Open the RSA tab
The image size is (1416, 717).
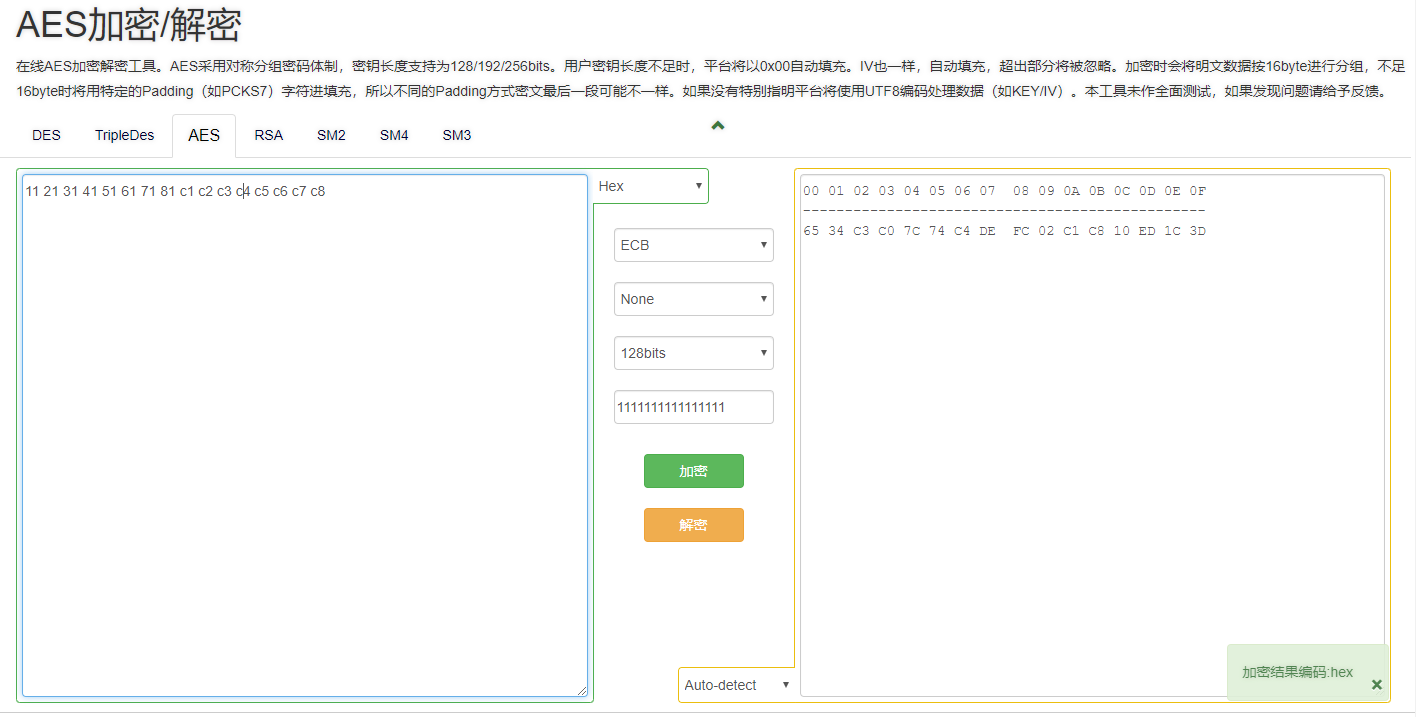pos(268,136)
